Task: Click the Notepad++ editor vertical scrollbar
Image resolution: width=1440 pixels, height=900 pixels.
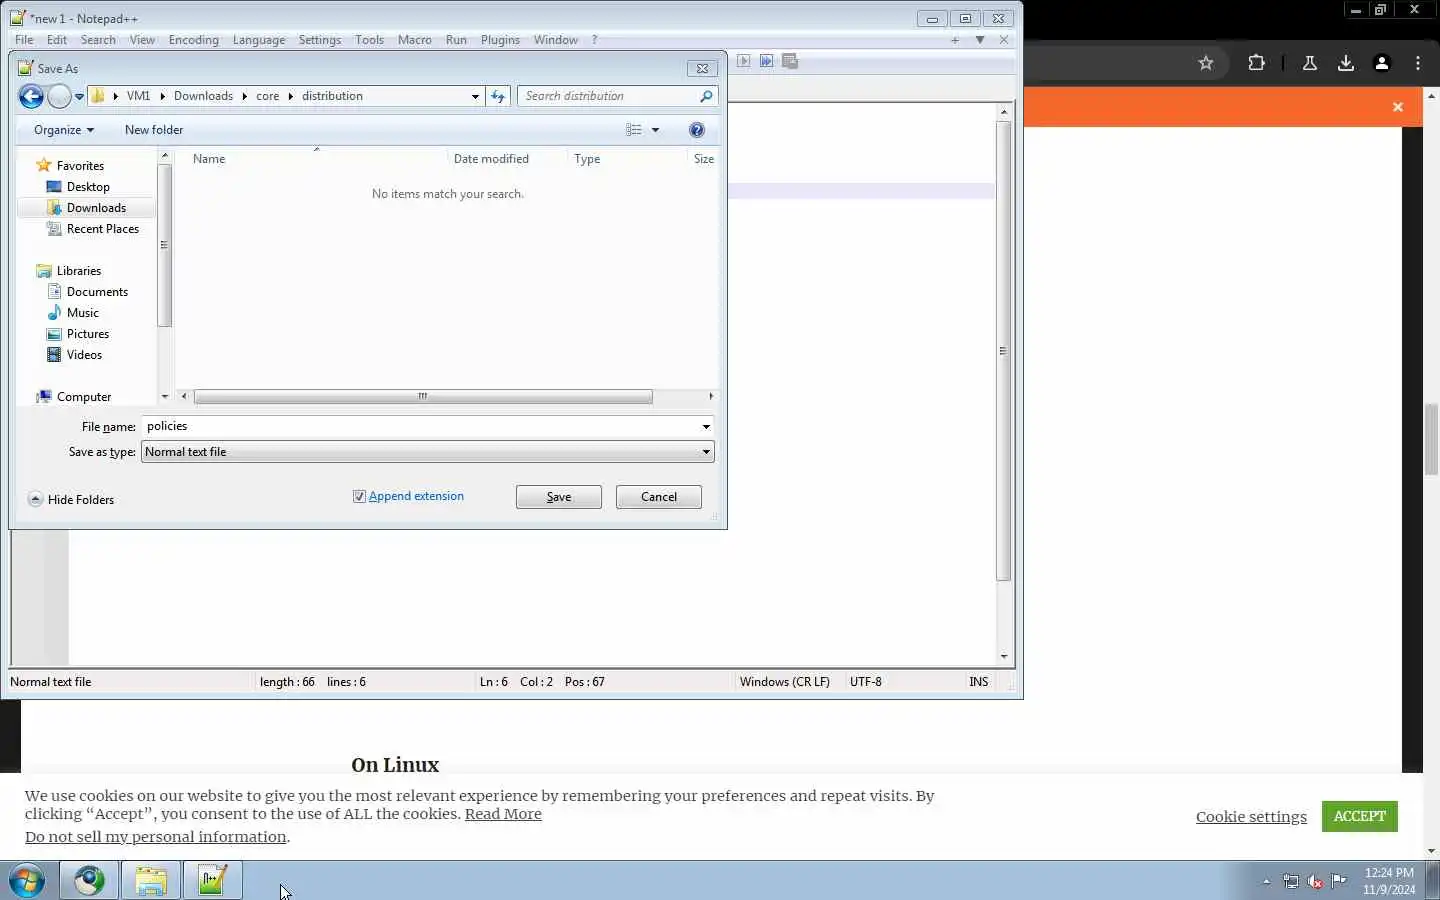Action: (x=1004, y=350)
